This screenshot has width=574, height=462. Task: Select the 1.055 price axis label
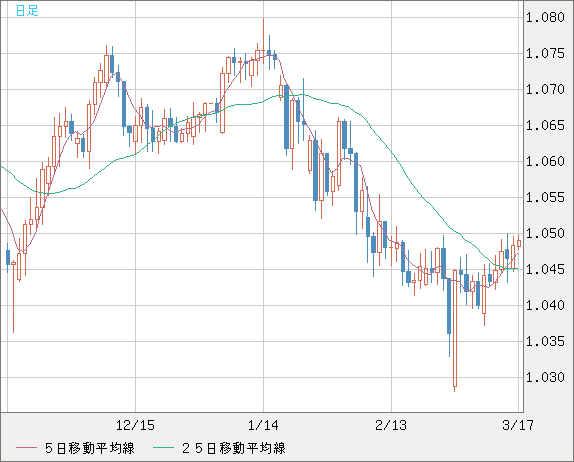545,198
